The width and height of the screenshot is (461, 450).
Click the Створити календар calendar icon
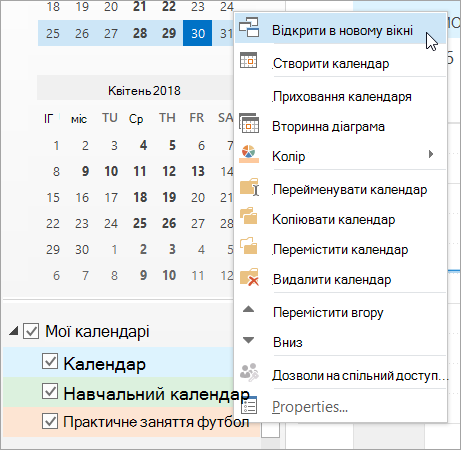[x=248, y=60]
